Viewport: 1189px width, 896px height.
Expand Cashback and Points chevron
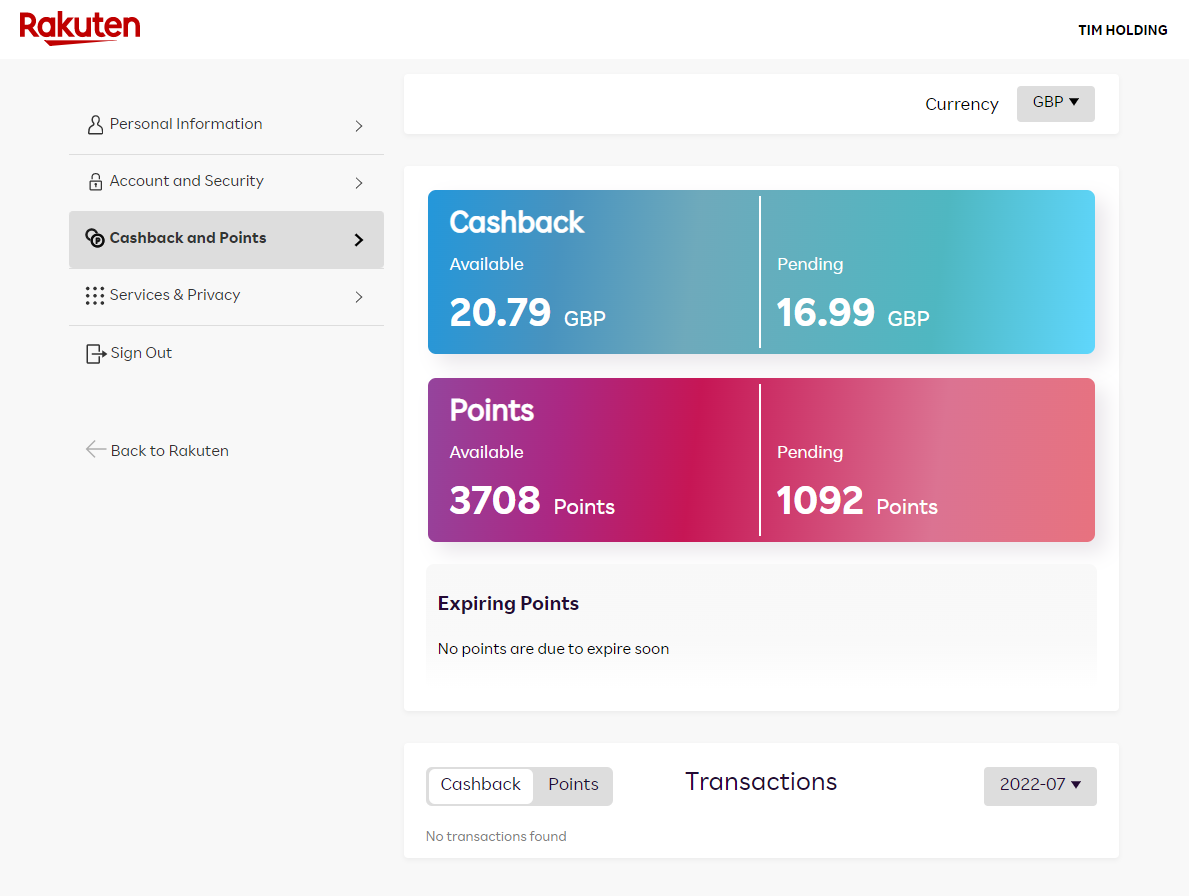pyautogui.click(x=359, y=240)
